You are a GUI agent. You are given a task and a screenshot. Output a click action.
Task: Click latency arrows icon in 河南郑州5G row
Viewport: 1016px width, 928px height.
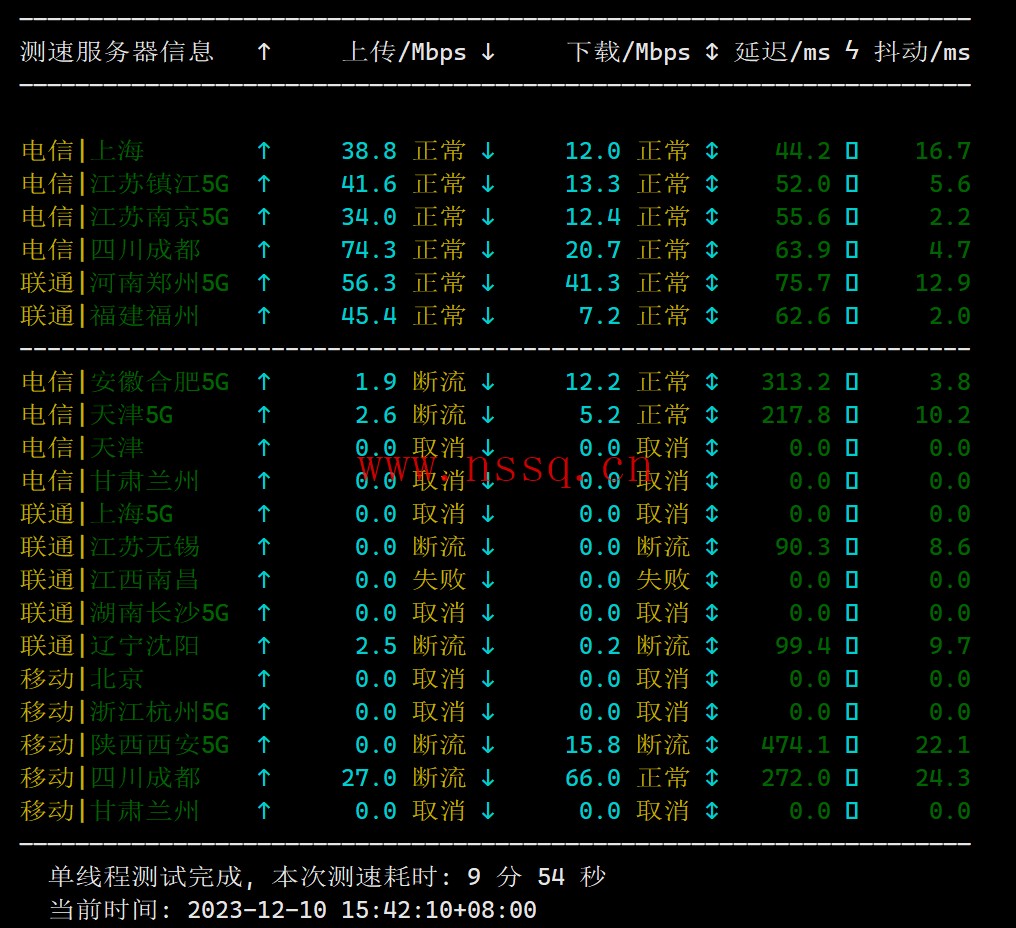tap(712, 283)
